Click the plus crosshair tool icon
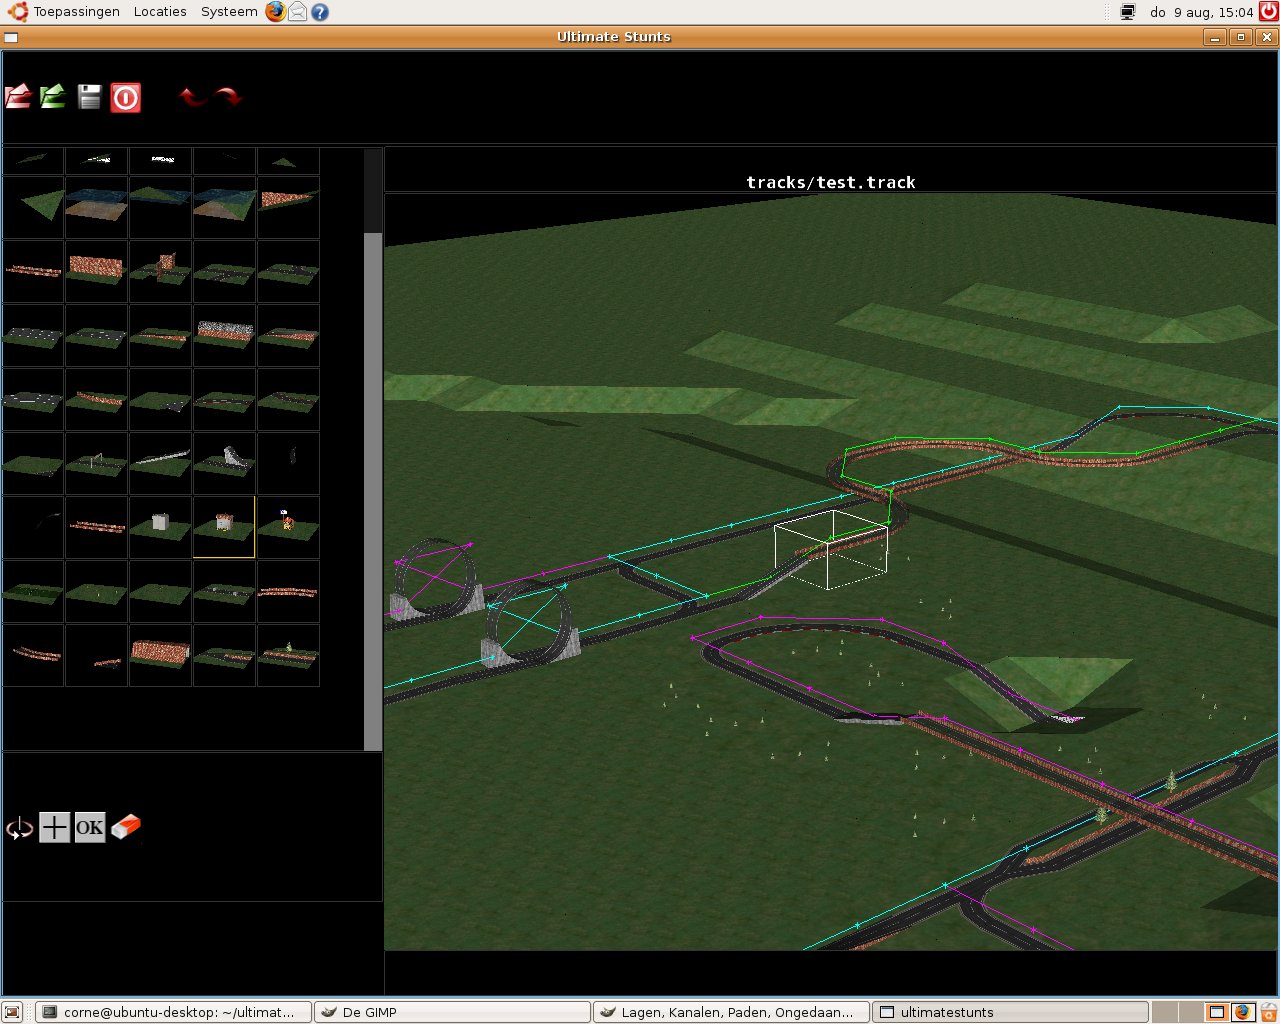1280x1024 pixels. [x=54, y=827]
